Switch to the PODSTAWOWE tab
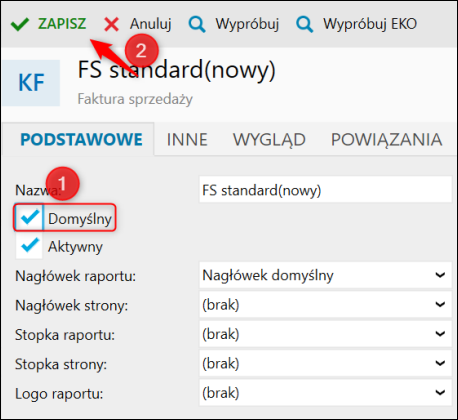 click(x=81, y=139)
